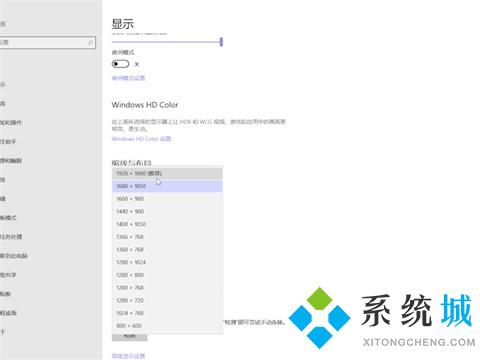Open Power and sleep (和睡眠) sidebar item

point(11,161)
